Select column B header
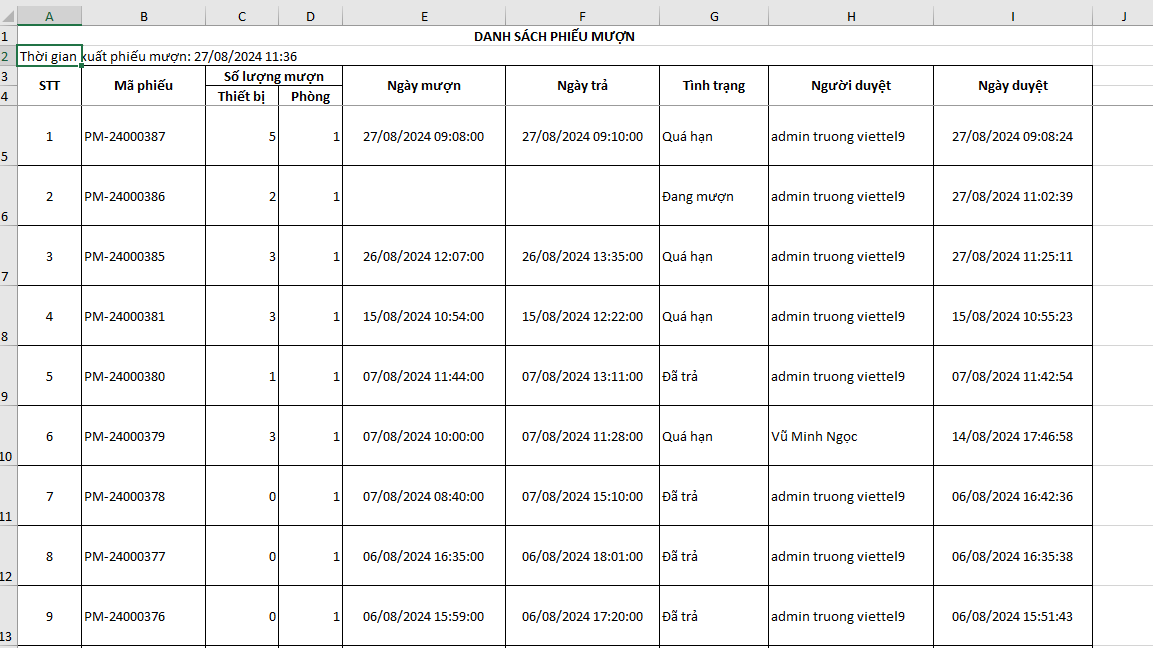1153x648 pixels. point(143,16)
